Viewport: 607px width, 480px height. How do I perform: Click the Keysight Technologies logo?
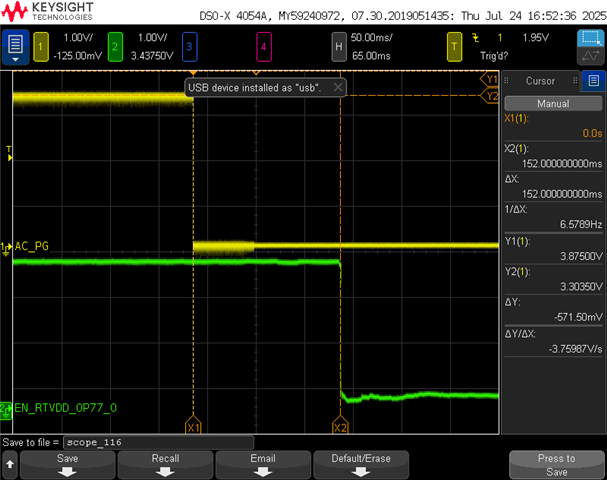47,11
